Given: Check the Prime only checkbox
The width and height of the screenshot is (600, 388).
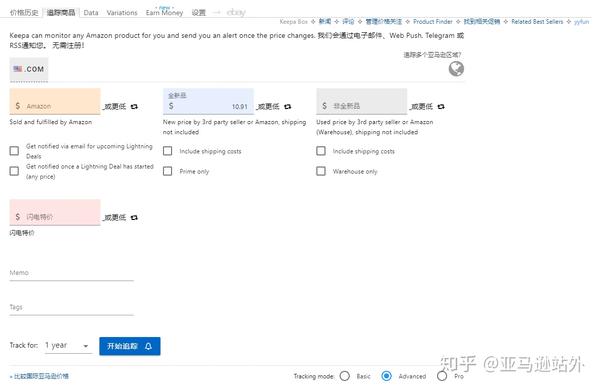Looking at the screenshot, I should point(168,171).
